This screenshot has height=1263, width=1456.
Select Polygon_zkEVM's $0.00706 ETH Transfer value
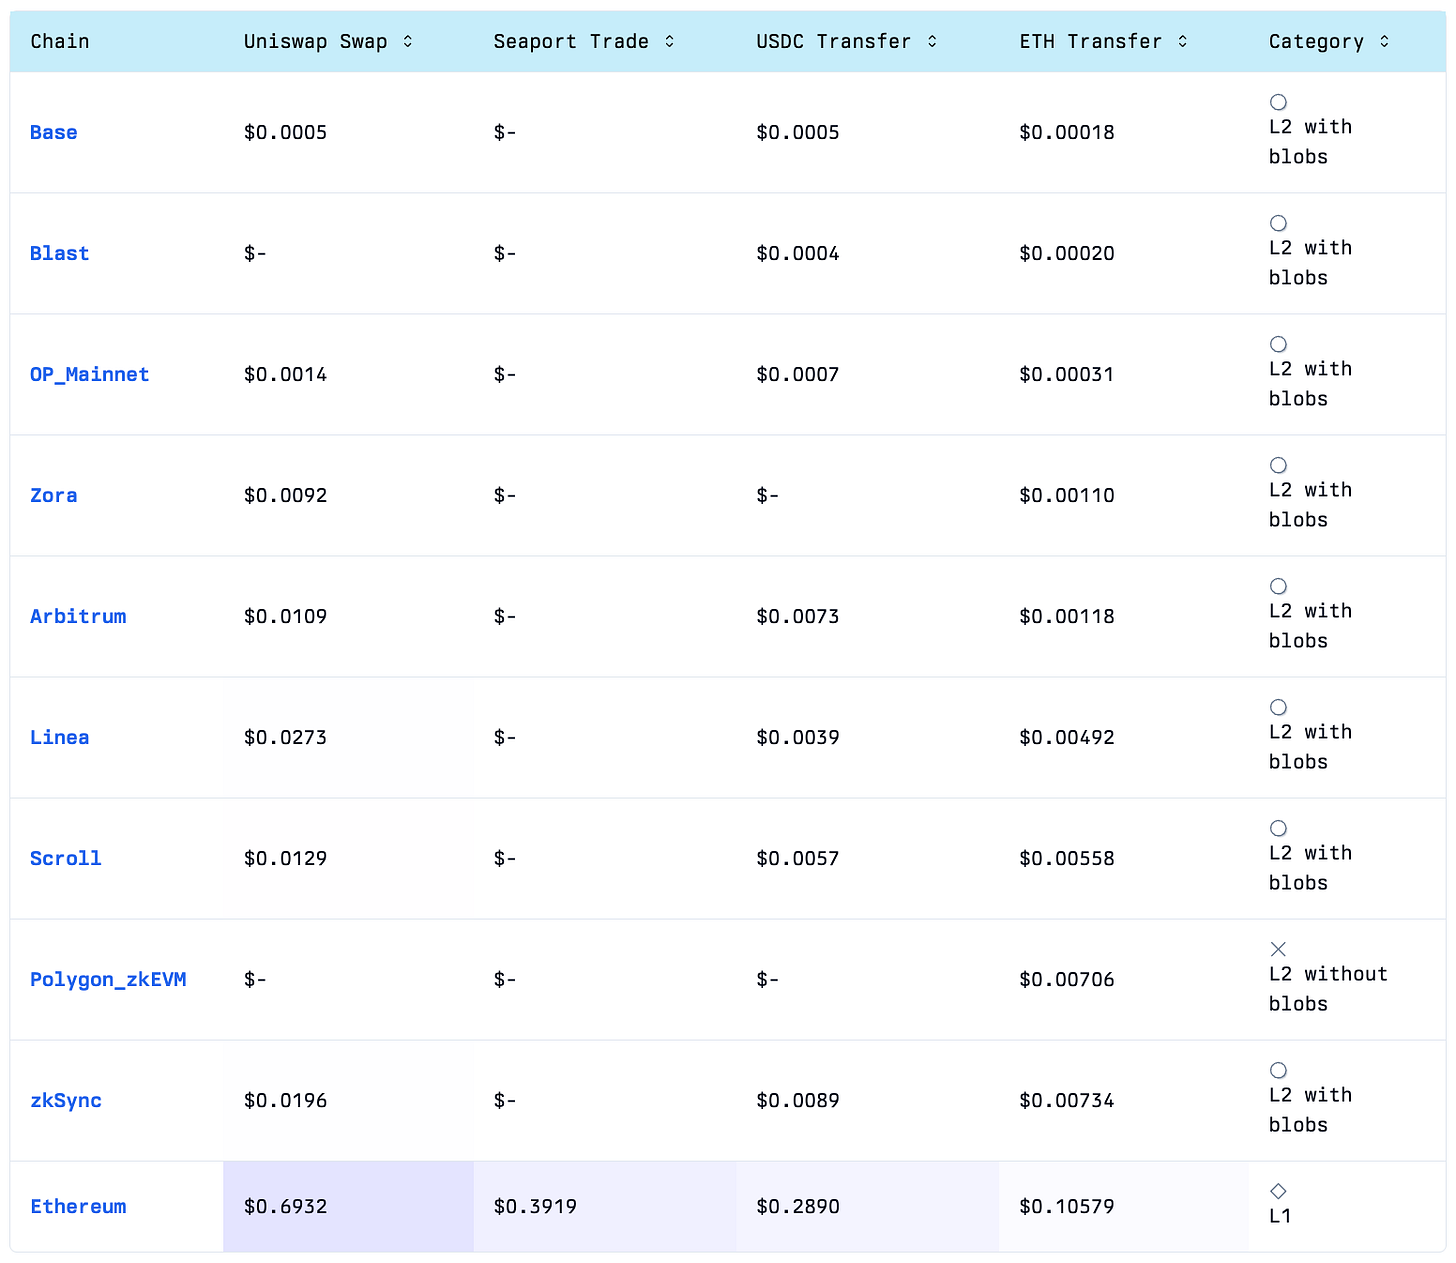click(1067, 979)
